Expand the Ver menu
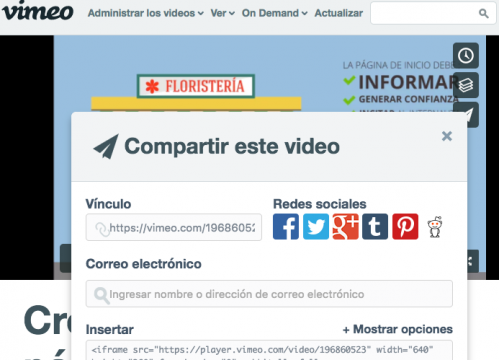The image size is (499, 360). (x=222, y=13)
